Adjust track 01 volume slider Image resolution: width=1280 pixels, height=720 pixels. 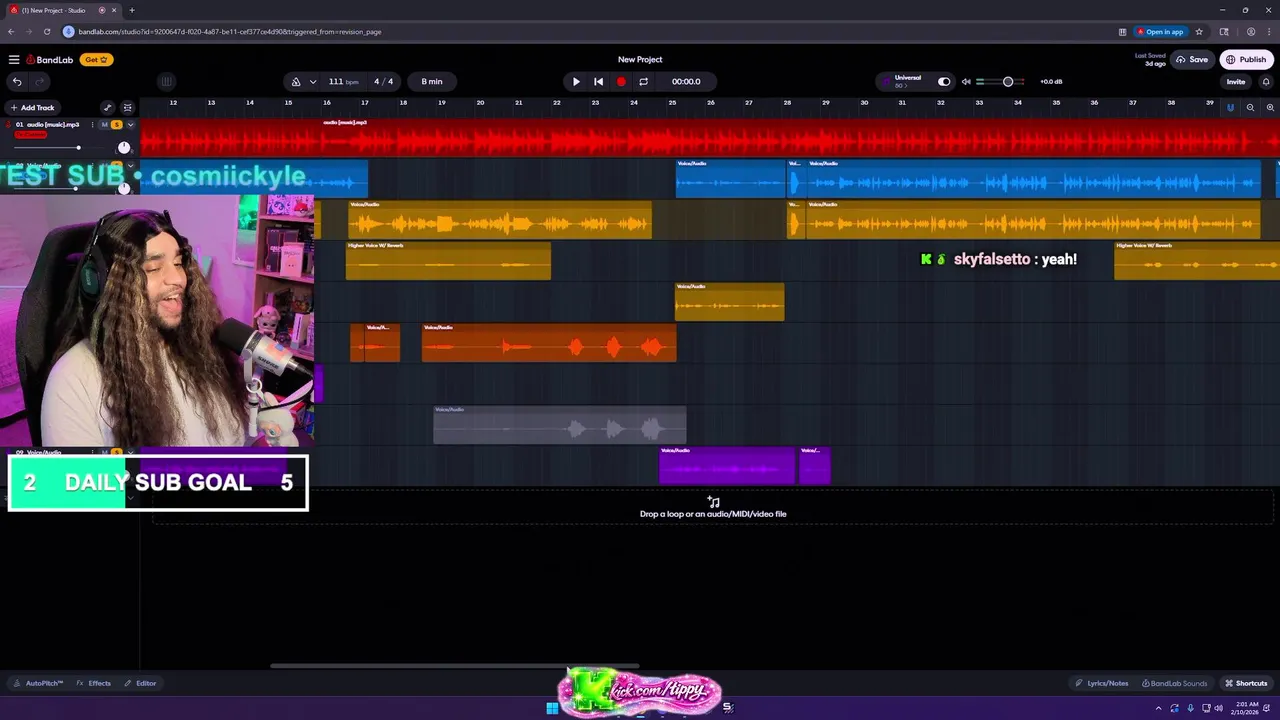pos(78,148)
